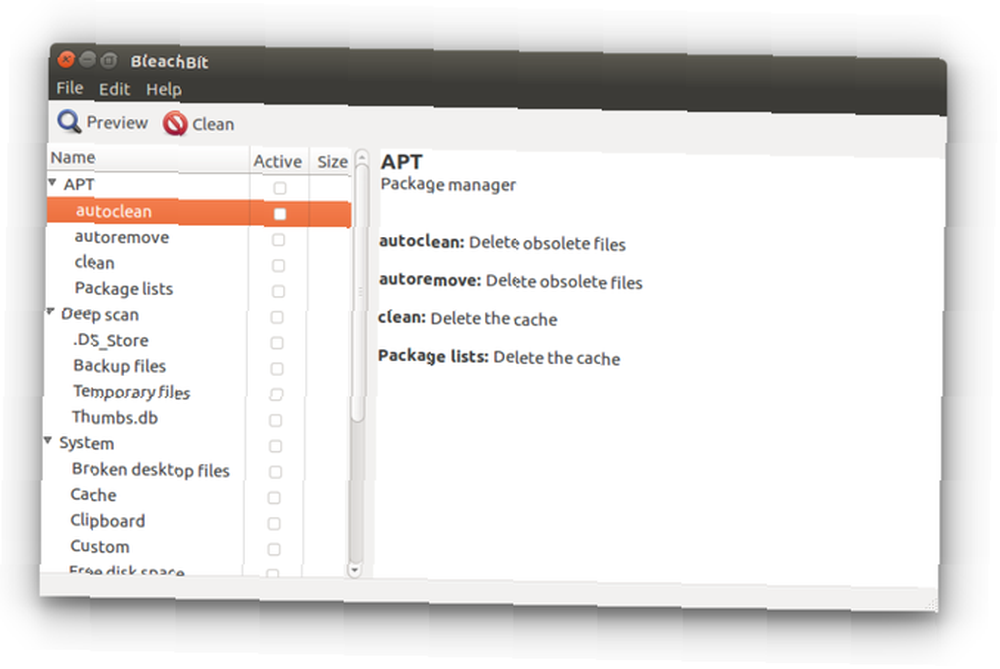Click 'autoclean: Delete obsolete files' text
Image resolution: width=1000 pixels, height=669 pixels.
503,243
